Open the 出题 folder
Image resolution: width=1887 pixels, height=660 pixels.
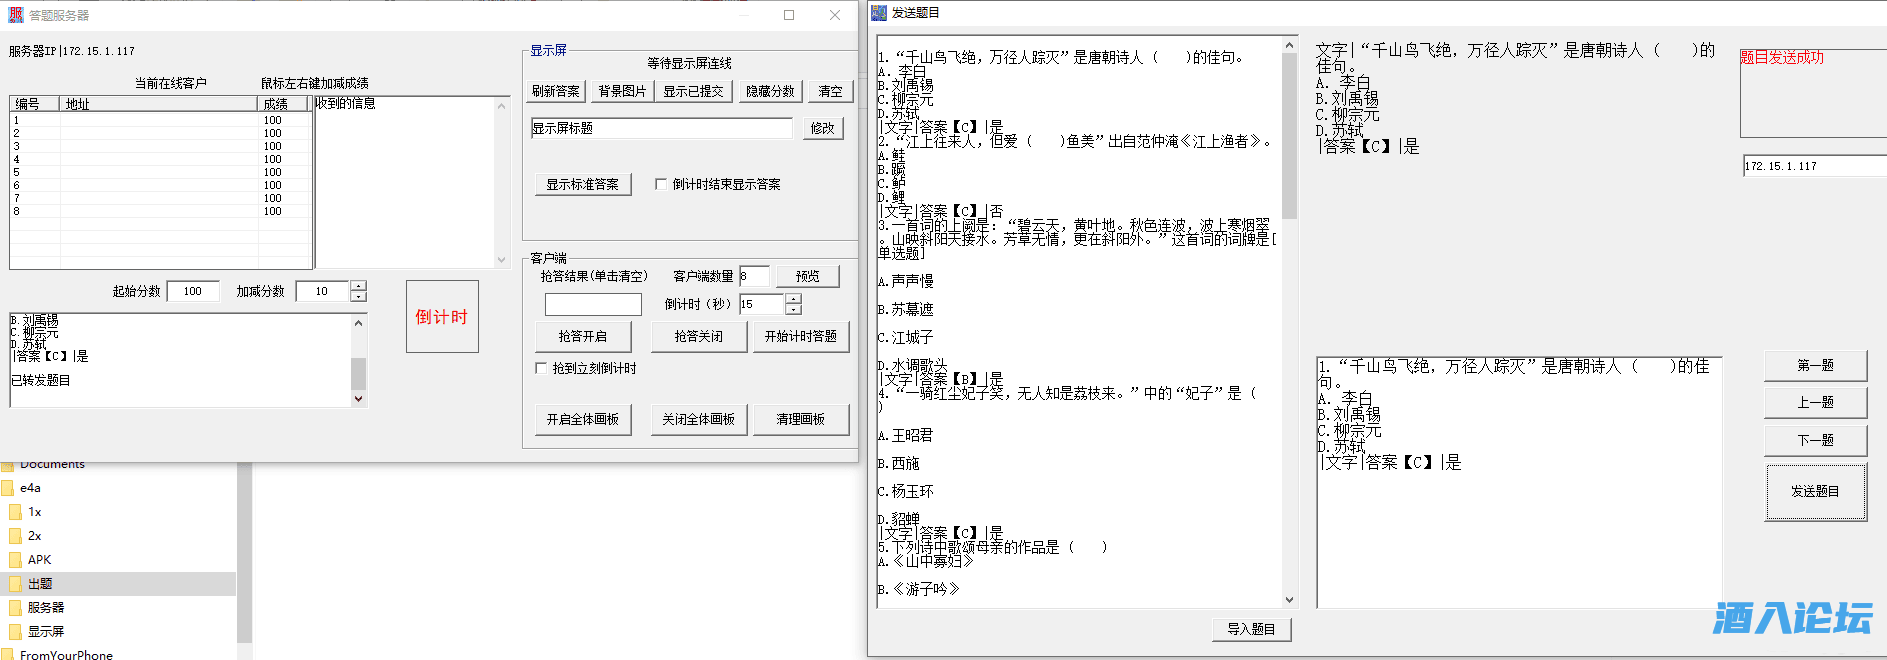tap(40, 584)
